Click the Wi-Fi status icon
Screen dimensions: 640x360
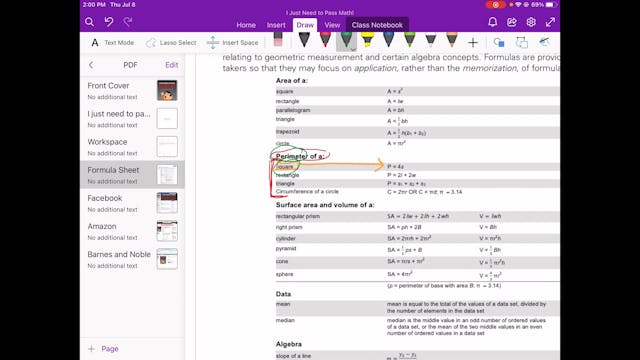pyautogui.click(x=518, y=5)
